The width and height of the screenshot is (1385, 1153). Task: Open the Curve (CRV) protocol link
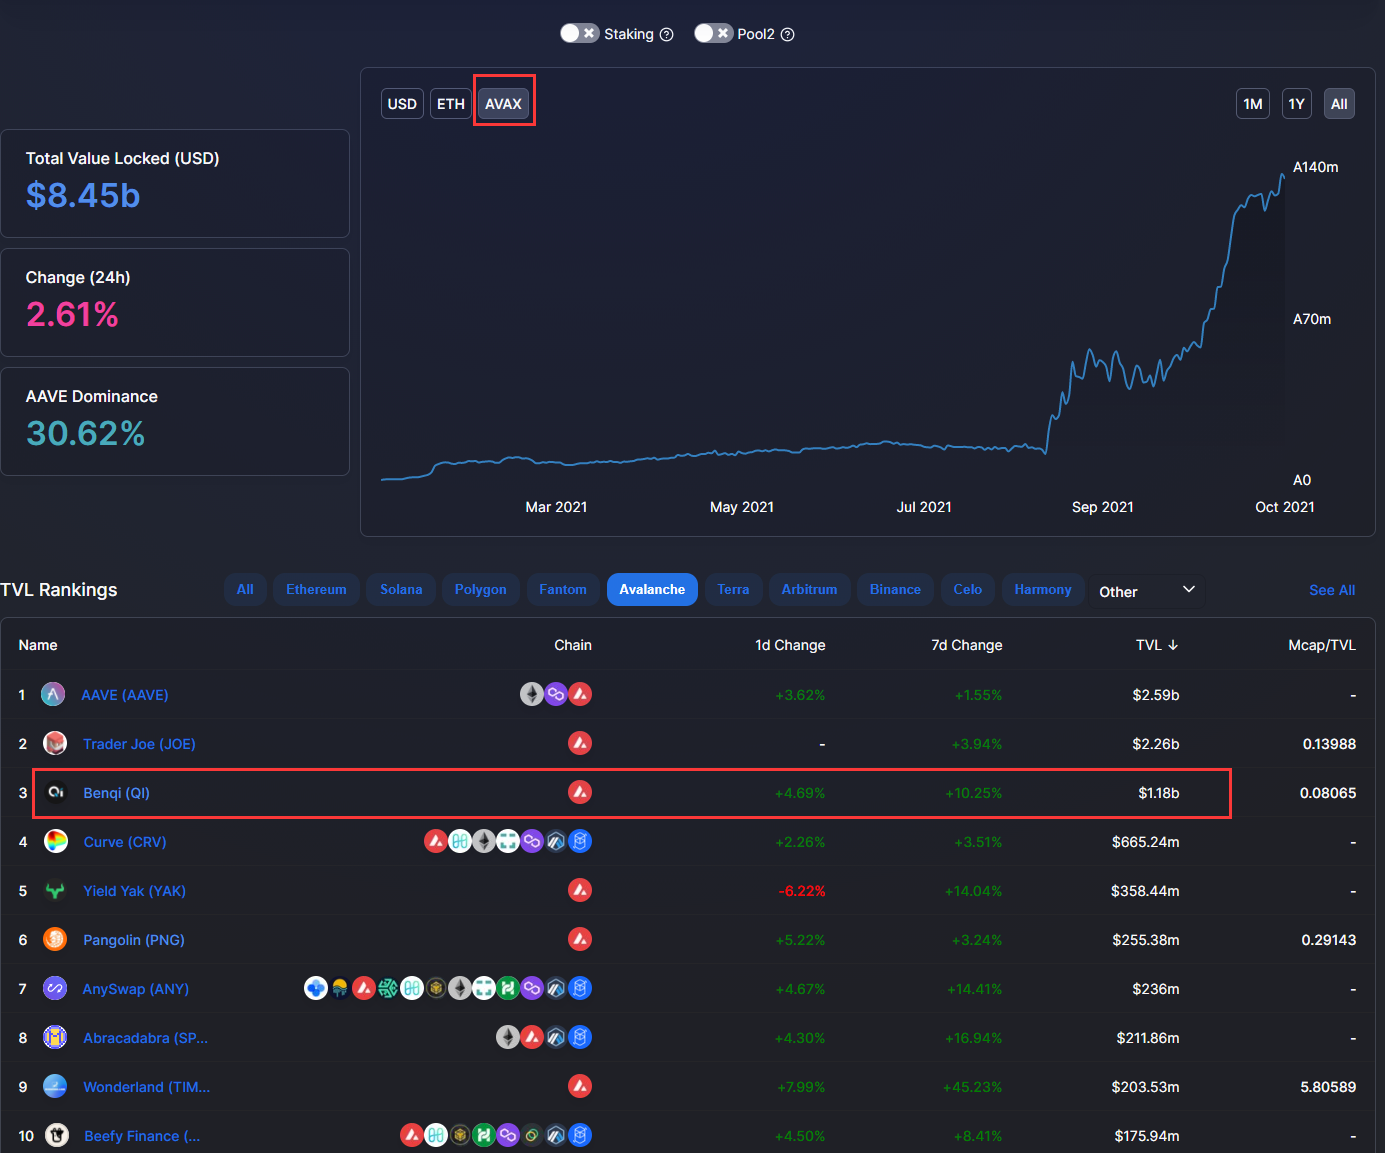[125, 842]
